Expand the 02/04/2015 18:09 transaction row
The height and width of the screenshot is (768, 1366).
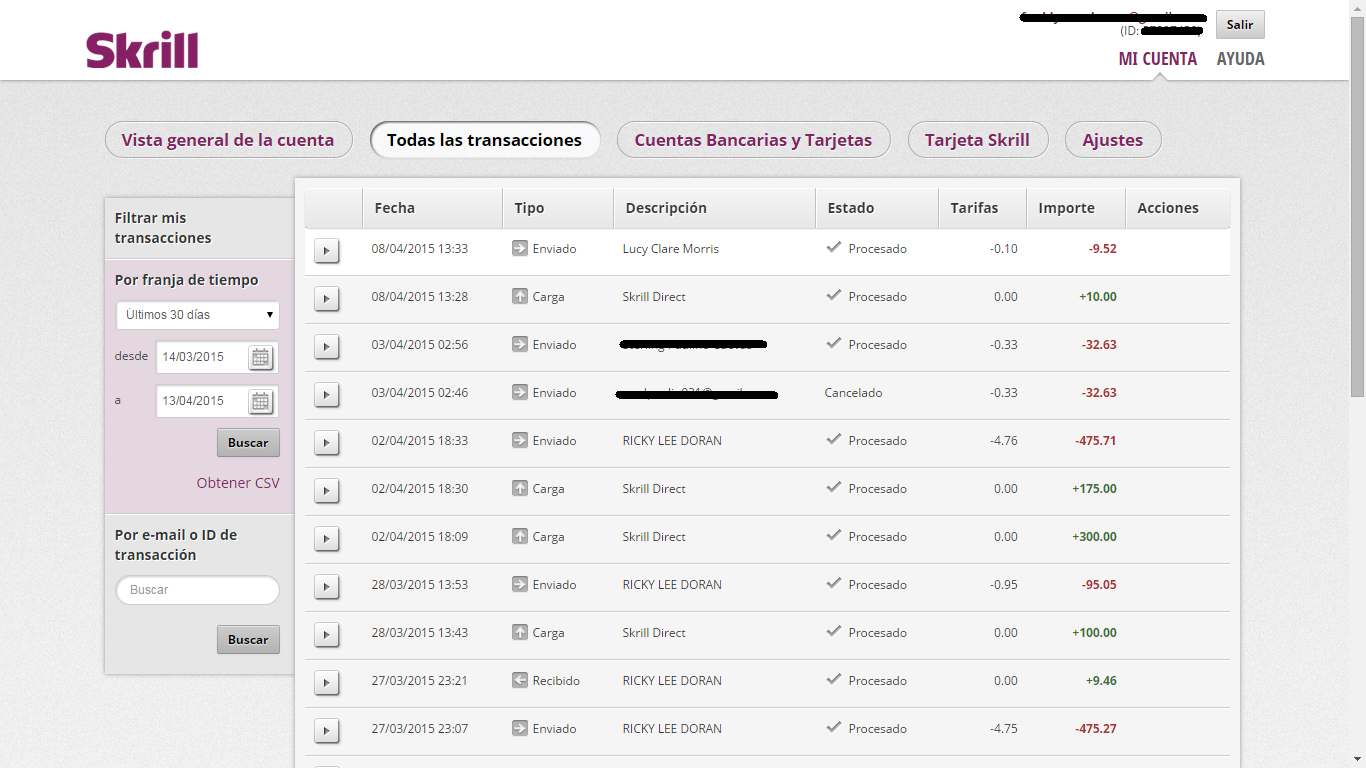327,538
